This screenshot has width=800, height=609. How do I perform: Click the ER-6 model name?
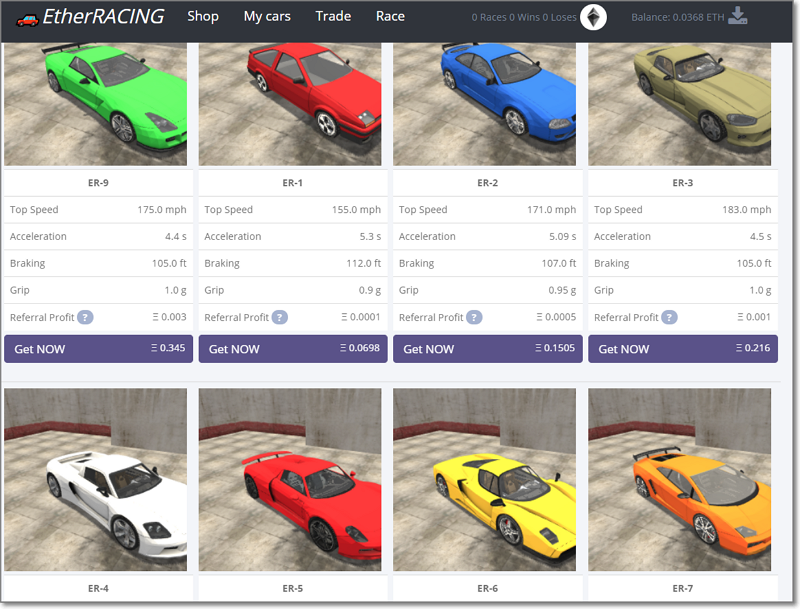click(x=487, y=588)
